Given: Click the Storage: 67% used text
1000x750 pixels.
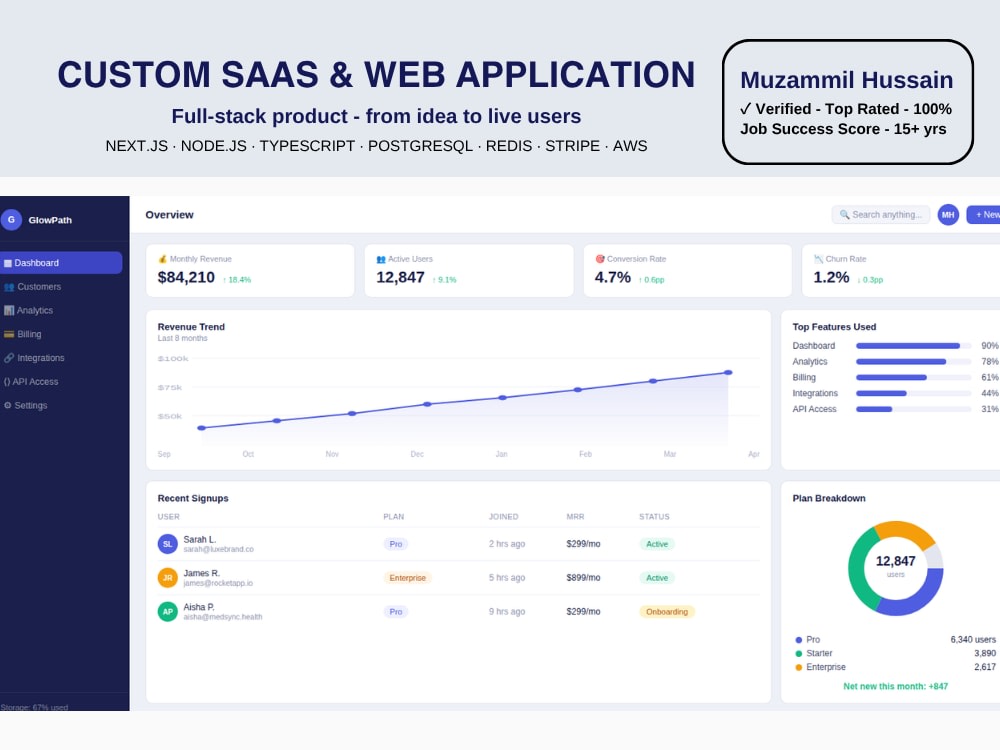Looking at the screenshot, I should 34,707.
